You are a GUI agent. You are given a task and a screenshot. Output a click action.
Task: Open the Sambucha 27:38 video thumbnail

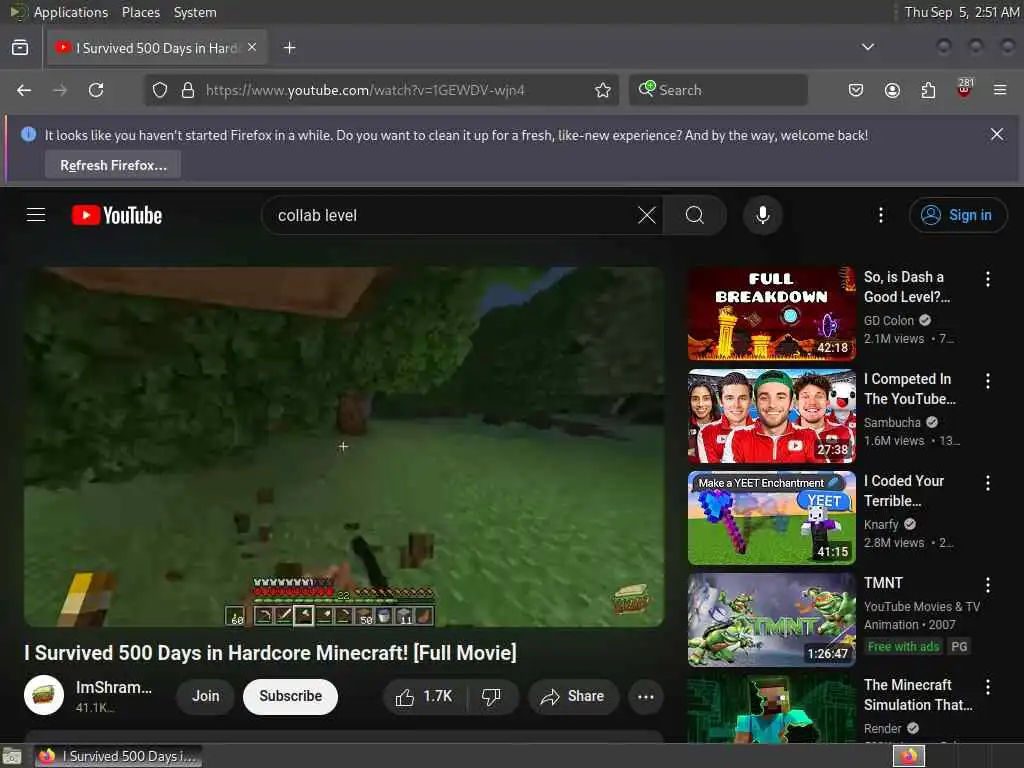771,415
